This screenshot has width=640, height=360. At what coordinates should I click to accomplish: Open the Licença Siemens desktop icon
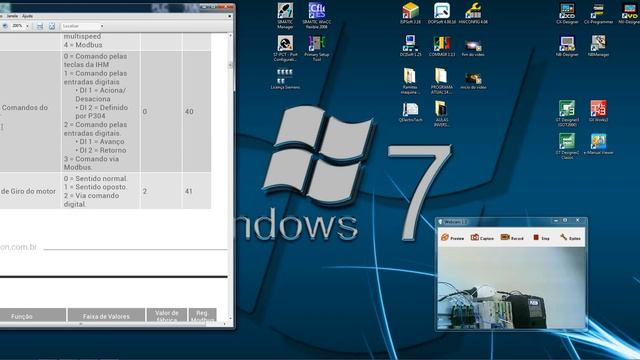tap(285, 79)
